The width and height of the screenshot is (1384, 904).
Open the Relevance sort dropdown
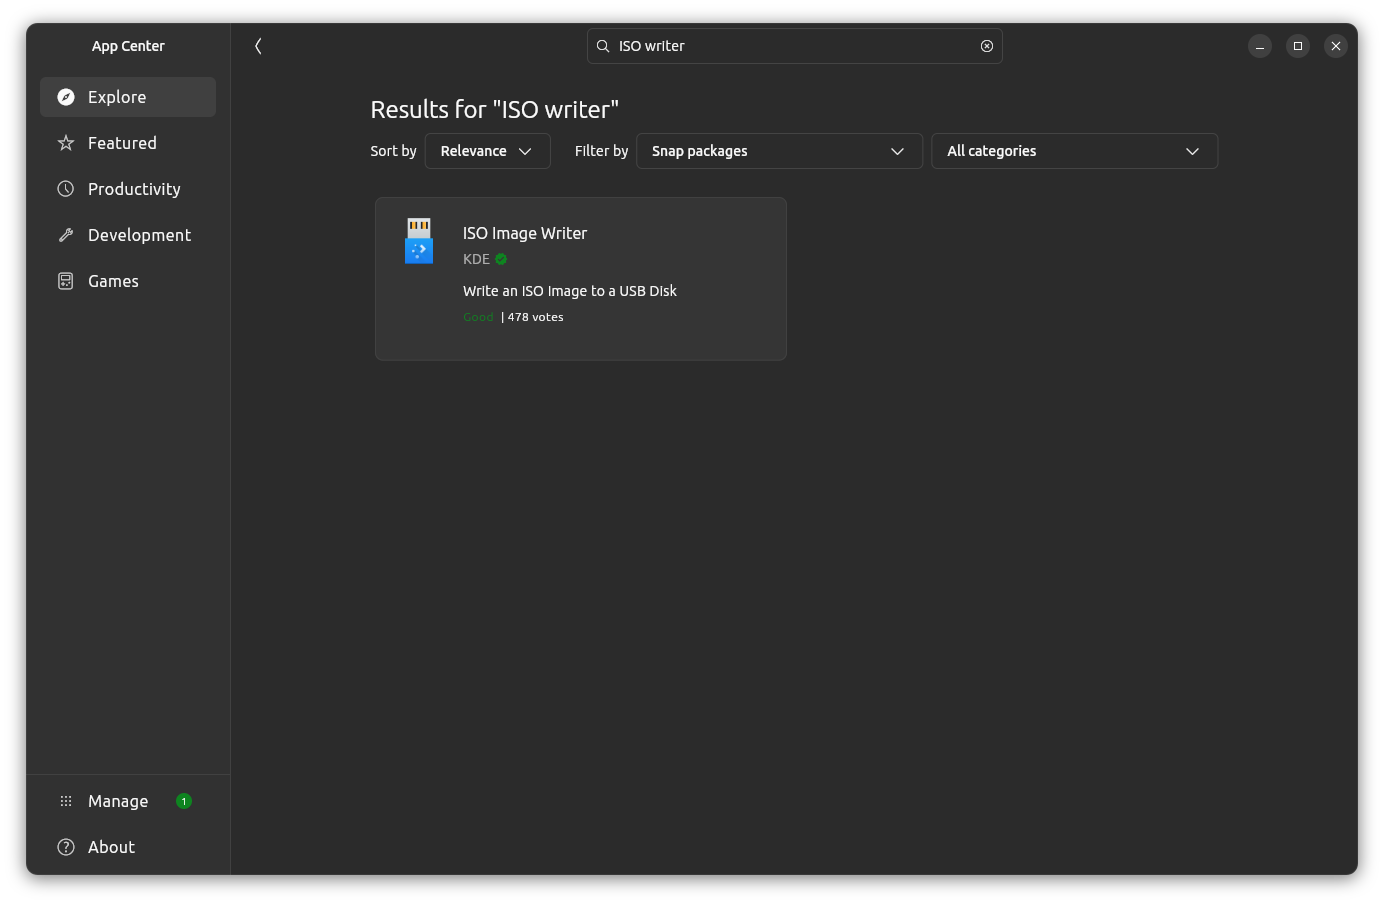[x=488, y=151]
